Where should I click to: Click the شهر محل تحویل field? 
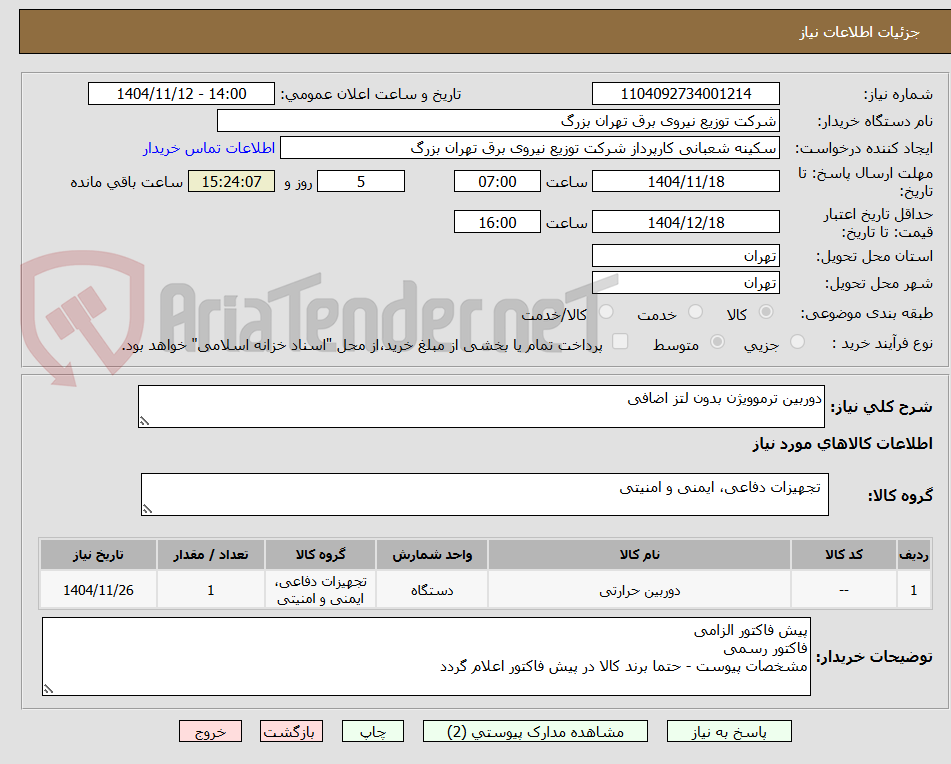[x=685, y=283]
